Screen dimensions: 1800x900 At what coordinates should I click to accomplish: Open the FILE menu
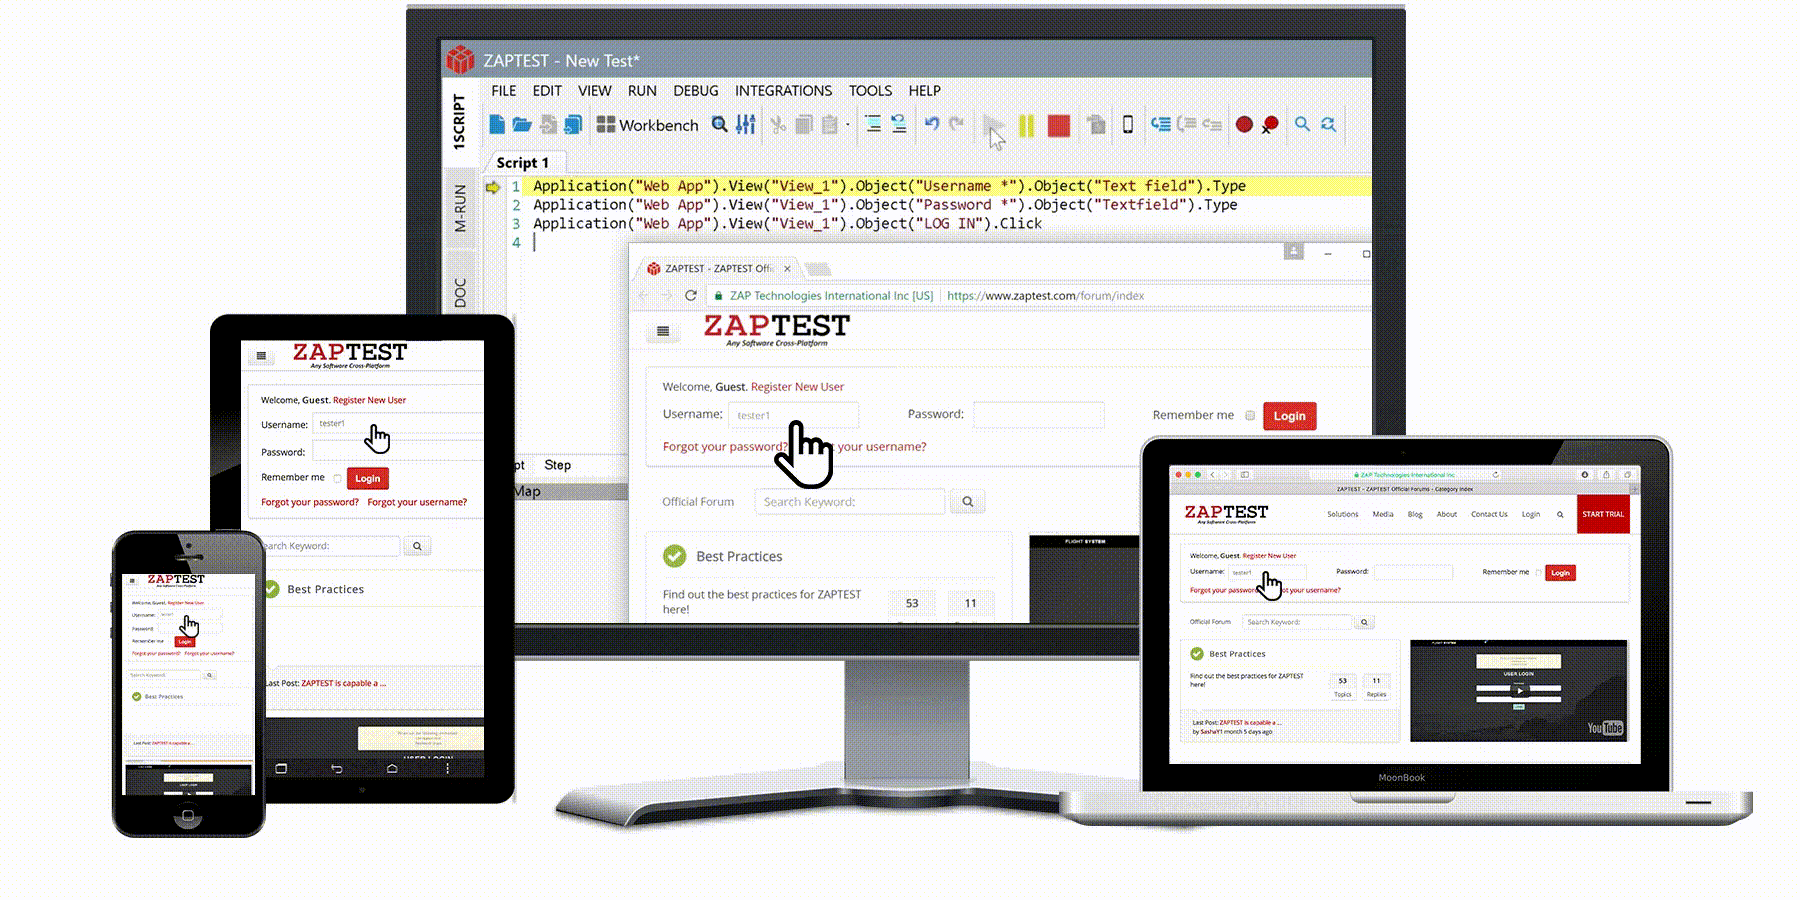click(x=504, y=90)
